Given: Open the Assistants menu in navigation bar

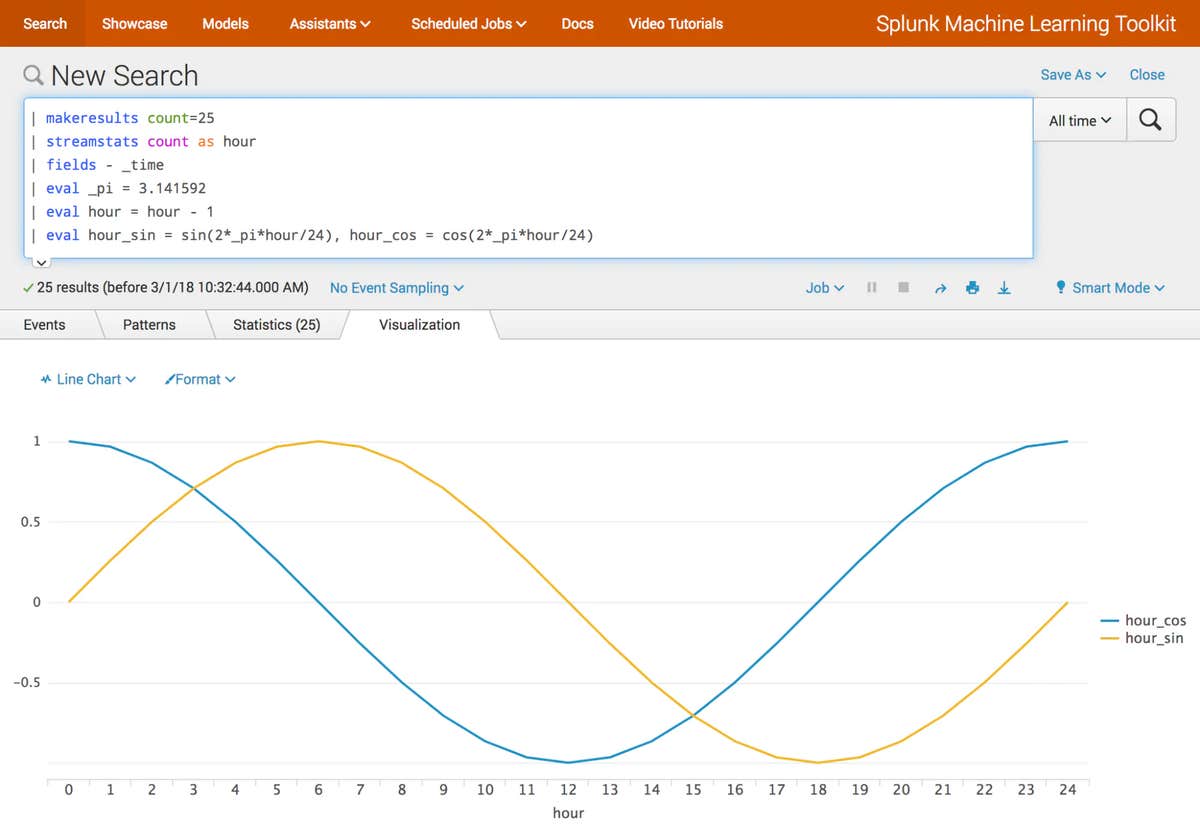Looking at the screenshot, I should (x=329, y=23).
